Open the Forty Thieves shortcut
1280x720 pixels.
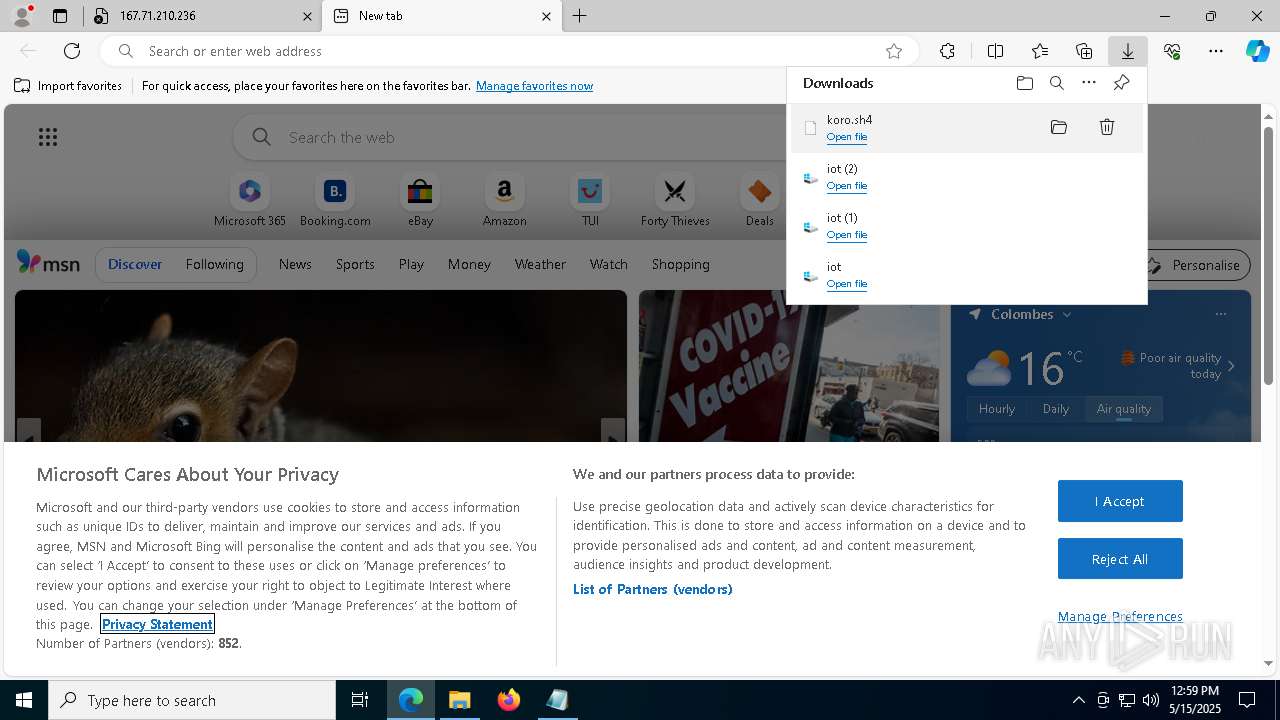pyautogui.click(x=675, y=200)
